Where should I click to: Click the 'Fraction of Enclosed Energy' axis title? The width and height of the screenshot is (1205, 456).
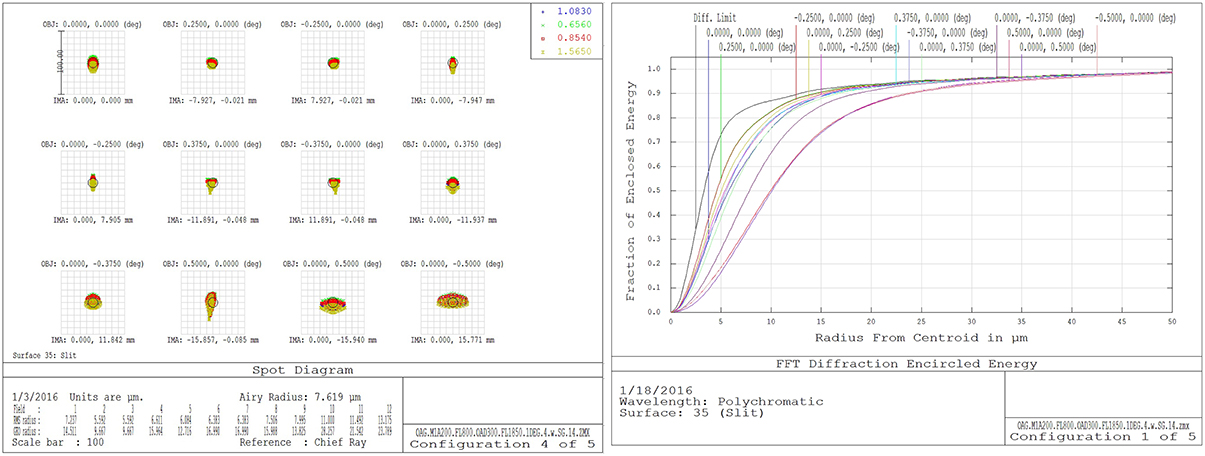(629, 190)
